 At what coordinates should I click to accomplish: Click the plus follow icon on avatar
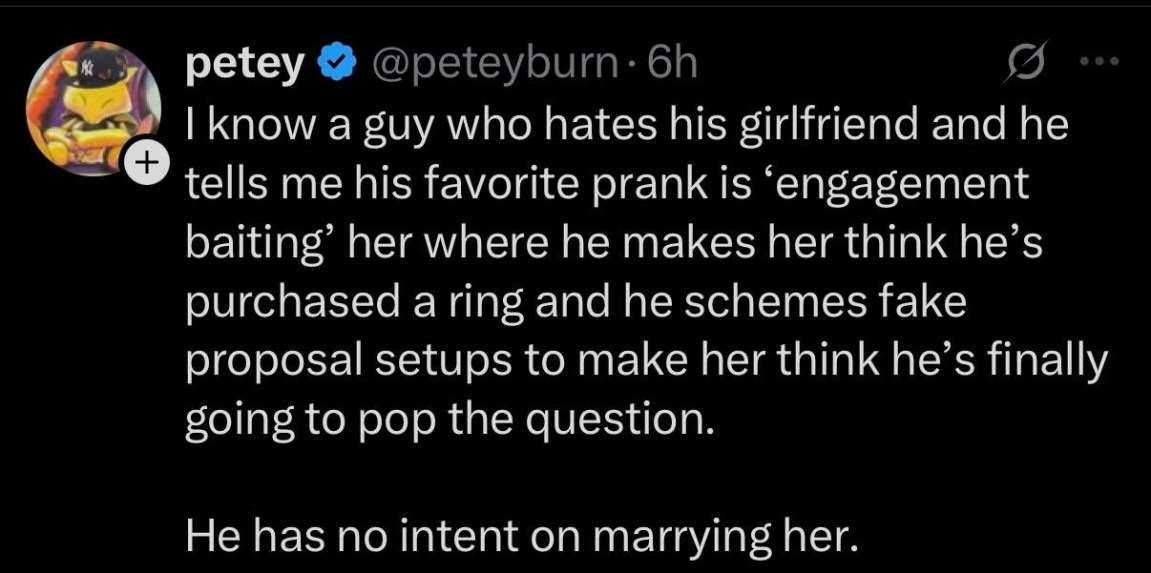(x=148, y=163)
